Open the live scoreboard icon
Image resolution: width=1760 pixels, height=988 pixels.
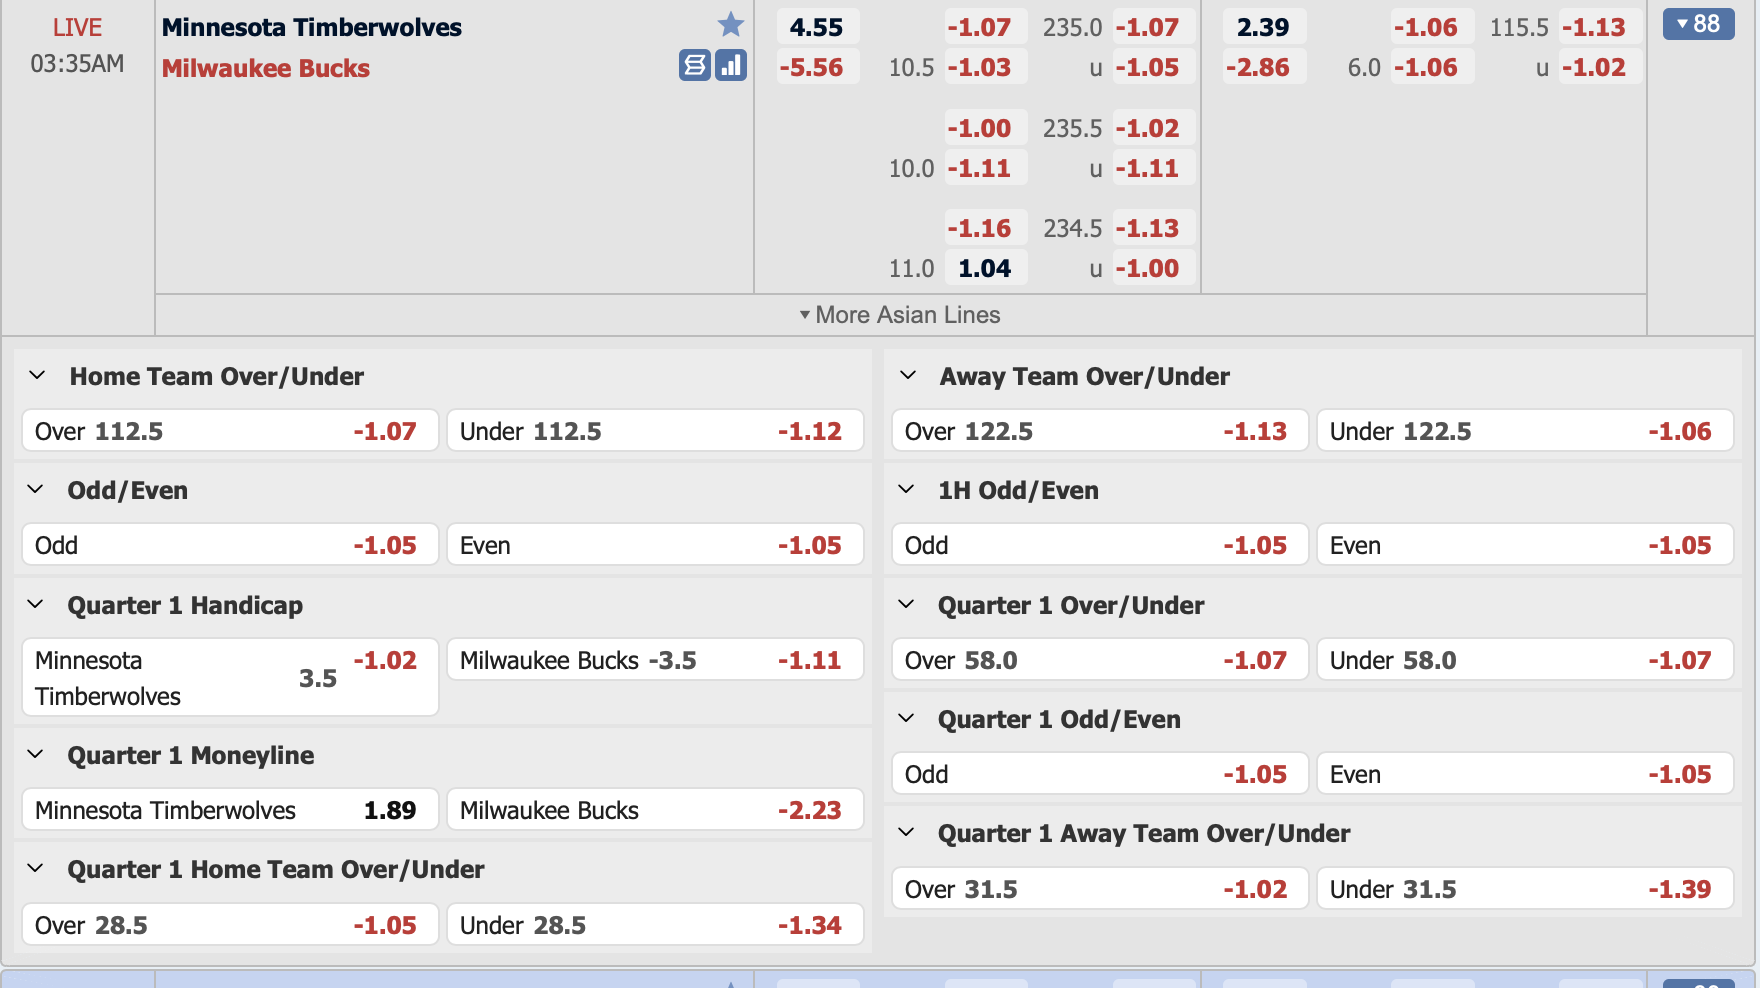695,66
